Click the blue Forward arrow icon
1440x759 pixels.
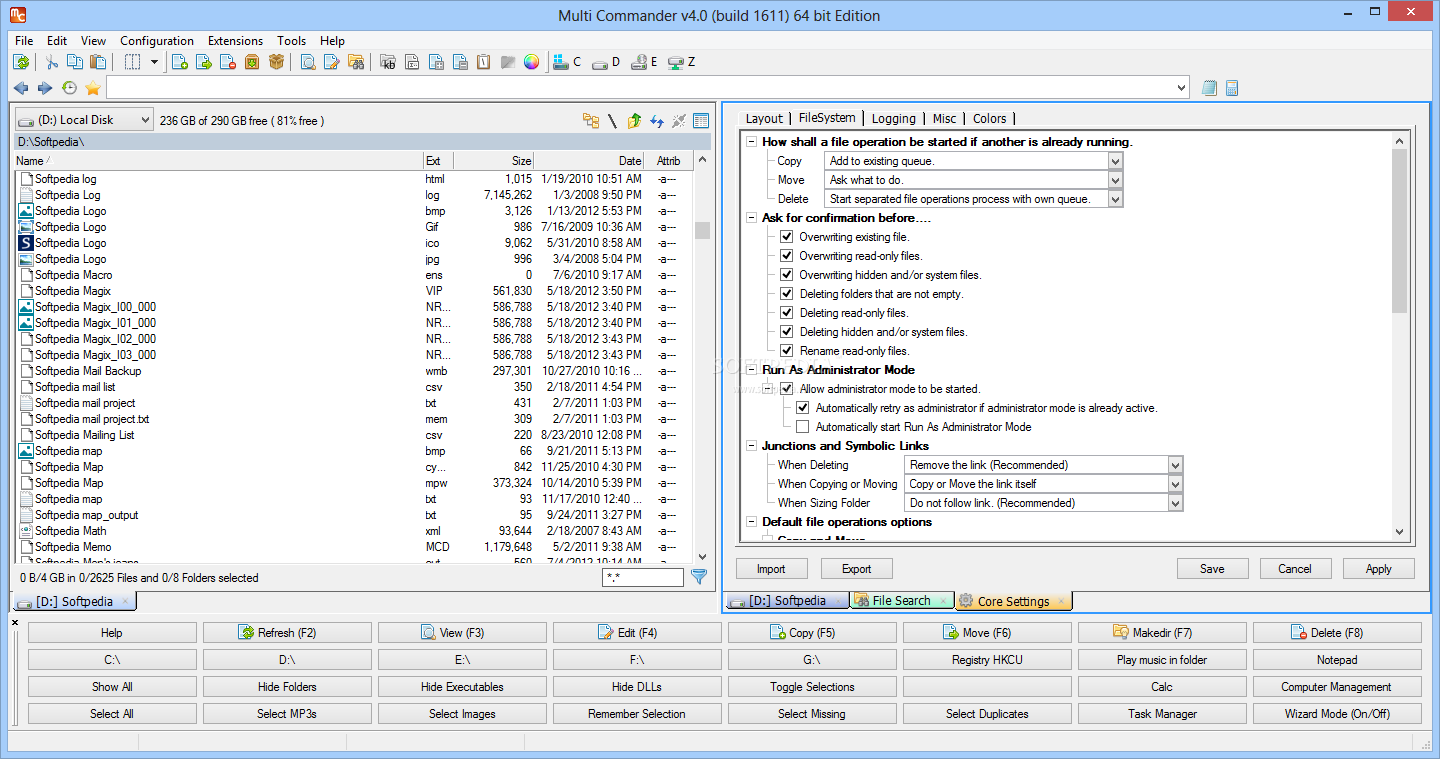tap(45, 88)
